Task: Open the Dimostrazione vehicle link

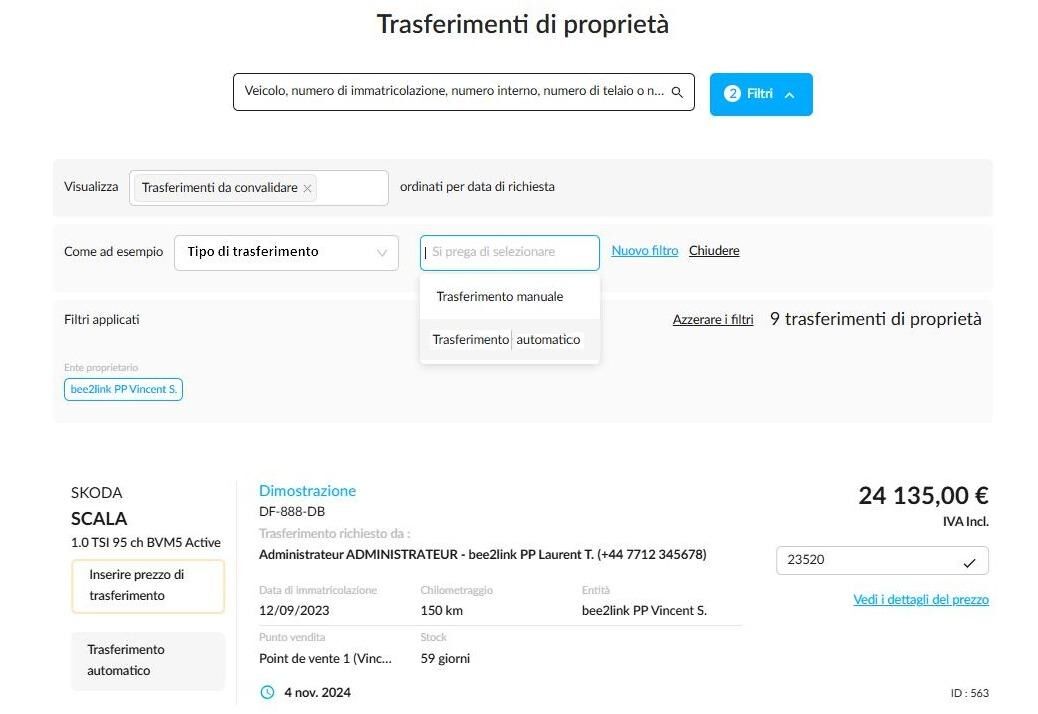Action: coord(307,491)
